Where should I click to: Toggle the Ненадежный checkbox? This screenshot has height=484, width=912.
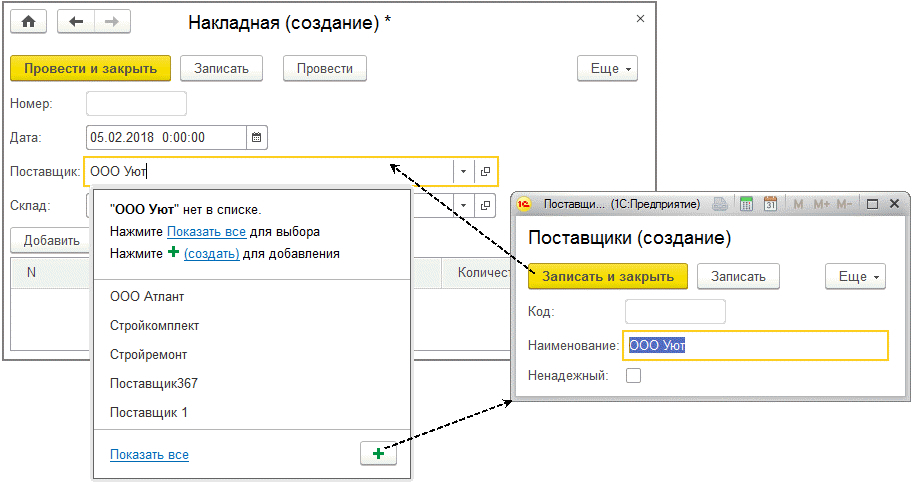pyautogui.click(x=633, y=376)
